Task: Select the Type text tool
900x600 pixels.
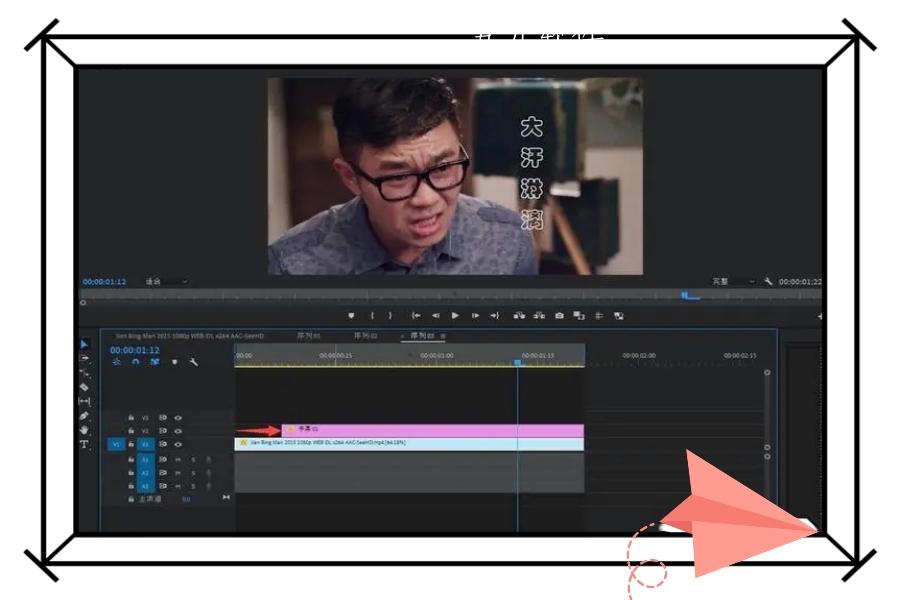Action: (x=84, y=444)
